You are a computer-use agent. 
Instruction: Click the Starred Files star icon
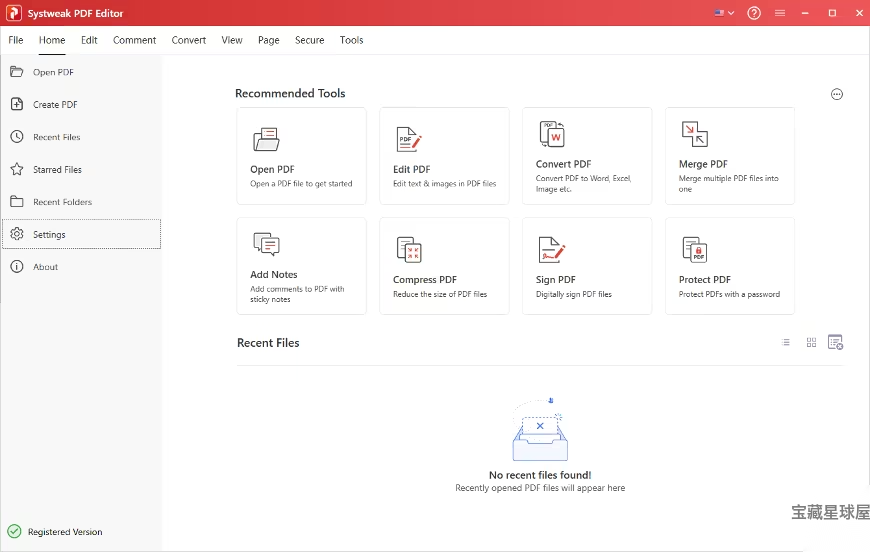[17, 169]
